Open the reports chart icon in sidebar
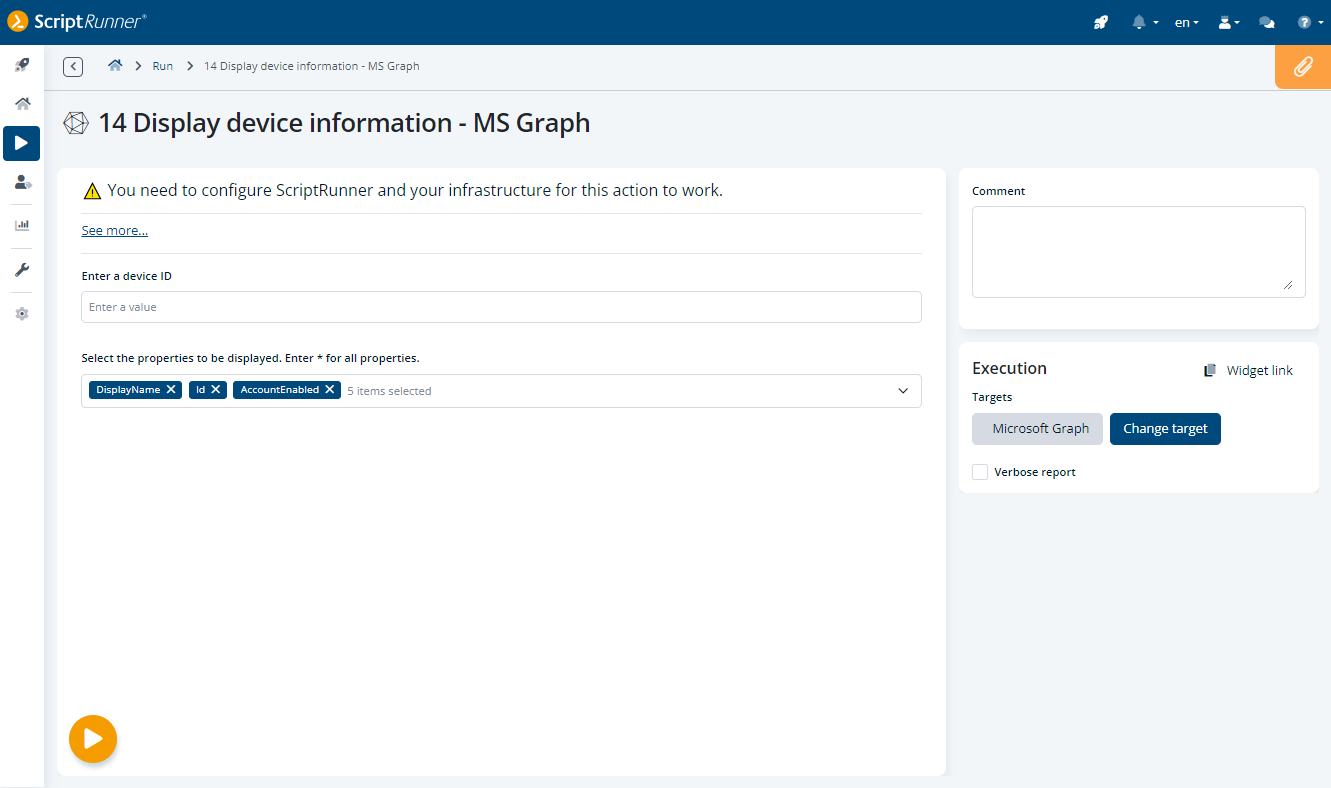Viewport: 1331px width, 788px height. (22, 225)
